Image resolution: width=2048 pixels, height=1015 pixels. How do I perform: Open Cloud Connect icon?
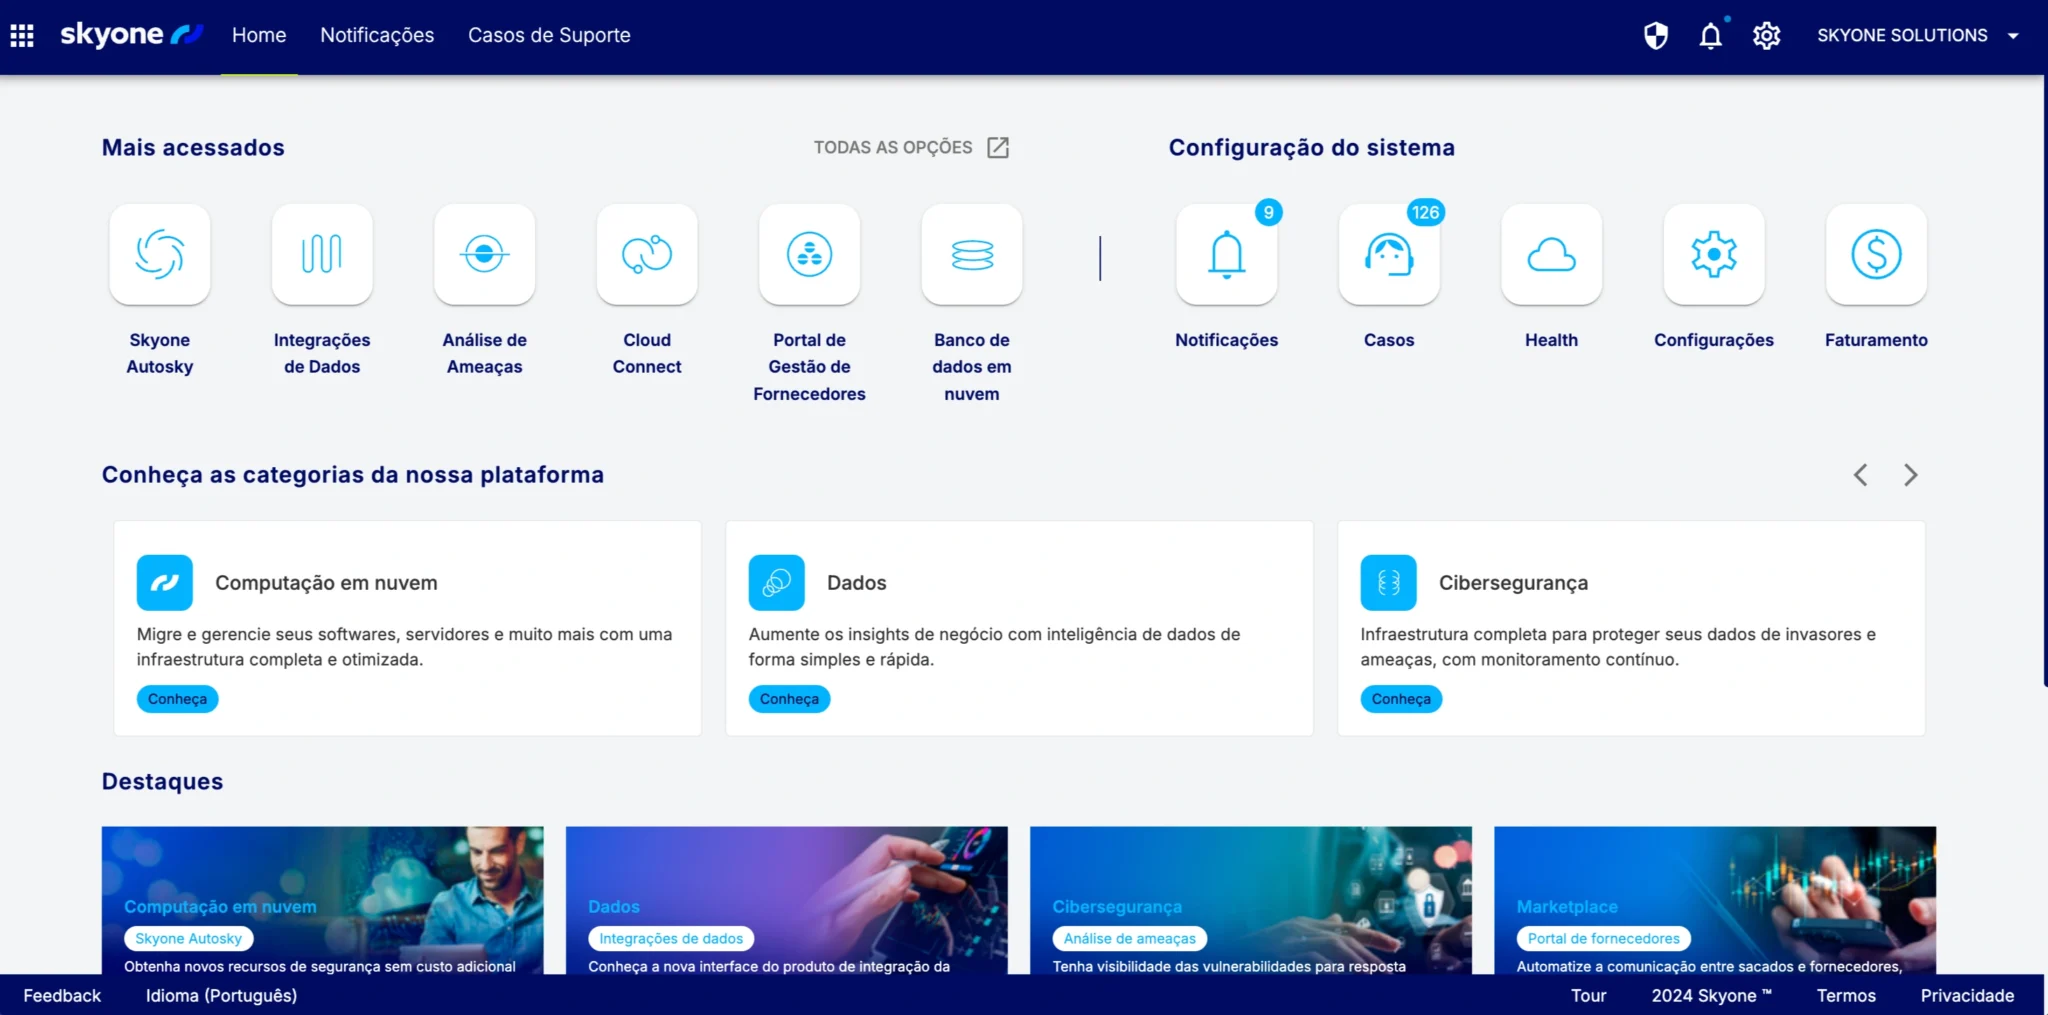(647, 255)
